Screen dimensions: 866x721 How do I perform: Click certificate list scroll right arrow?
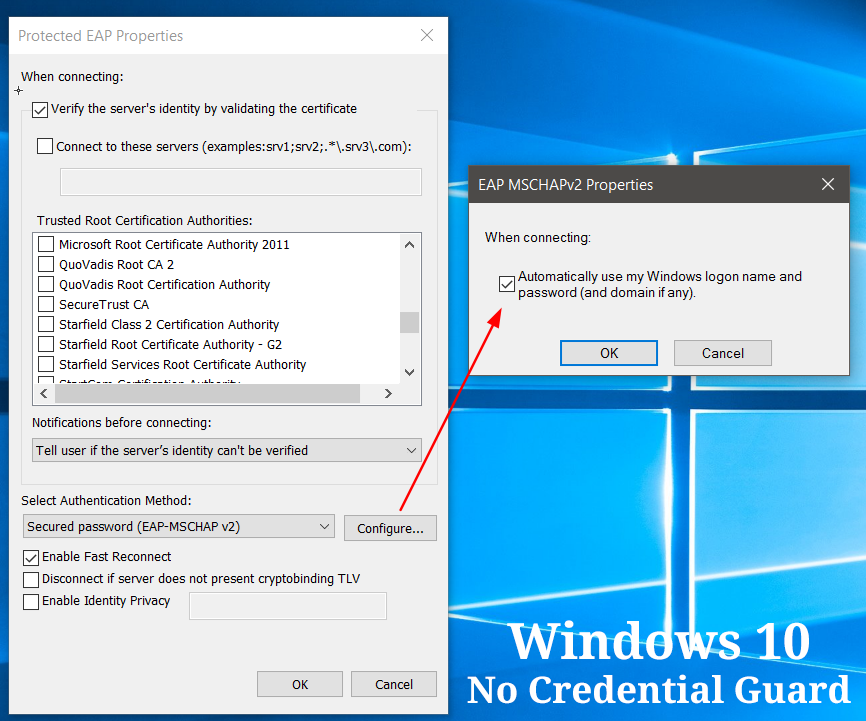pyautogui.click(x=388, y=393)
